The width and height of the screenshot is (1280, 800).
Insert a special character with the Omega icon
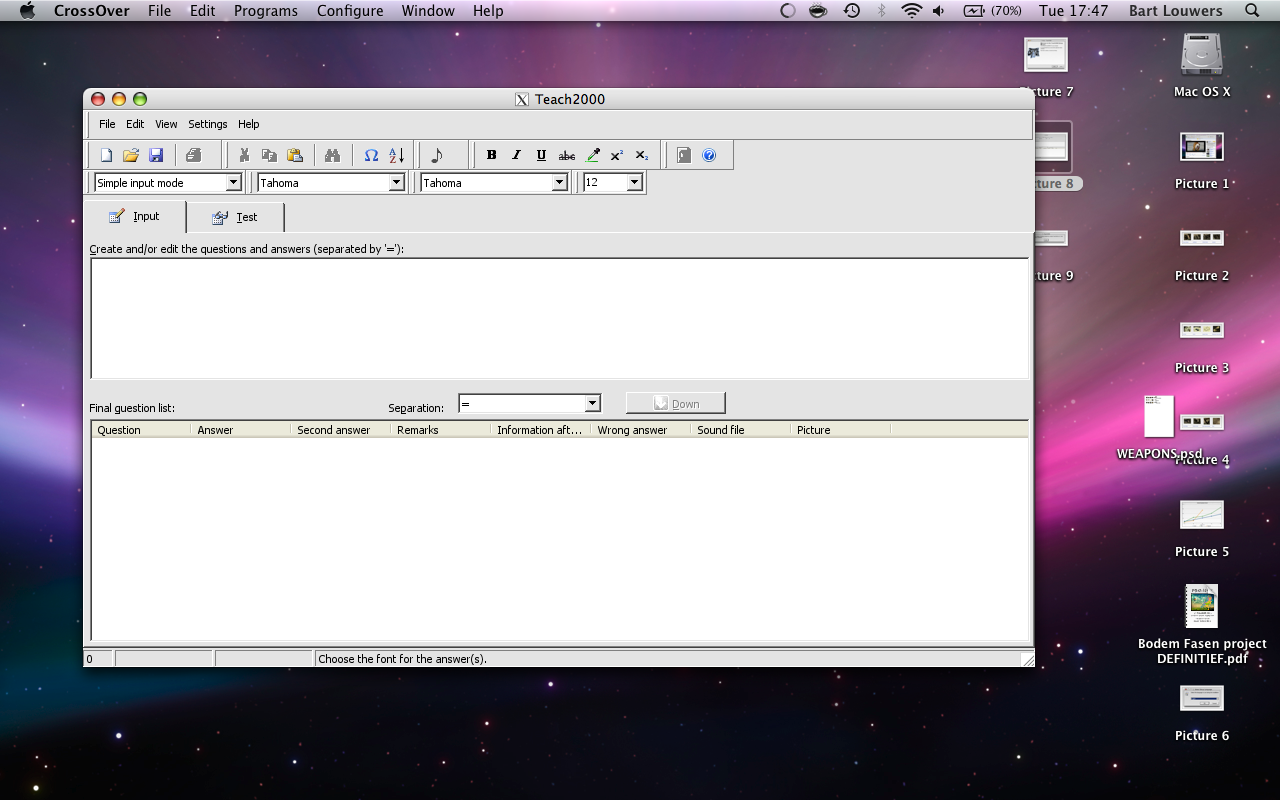coord(370,154)
